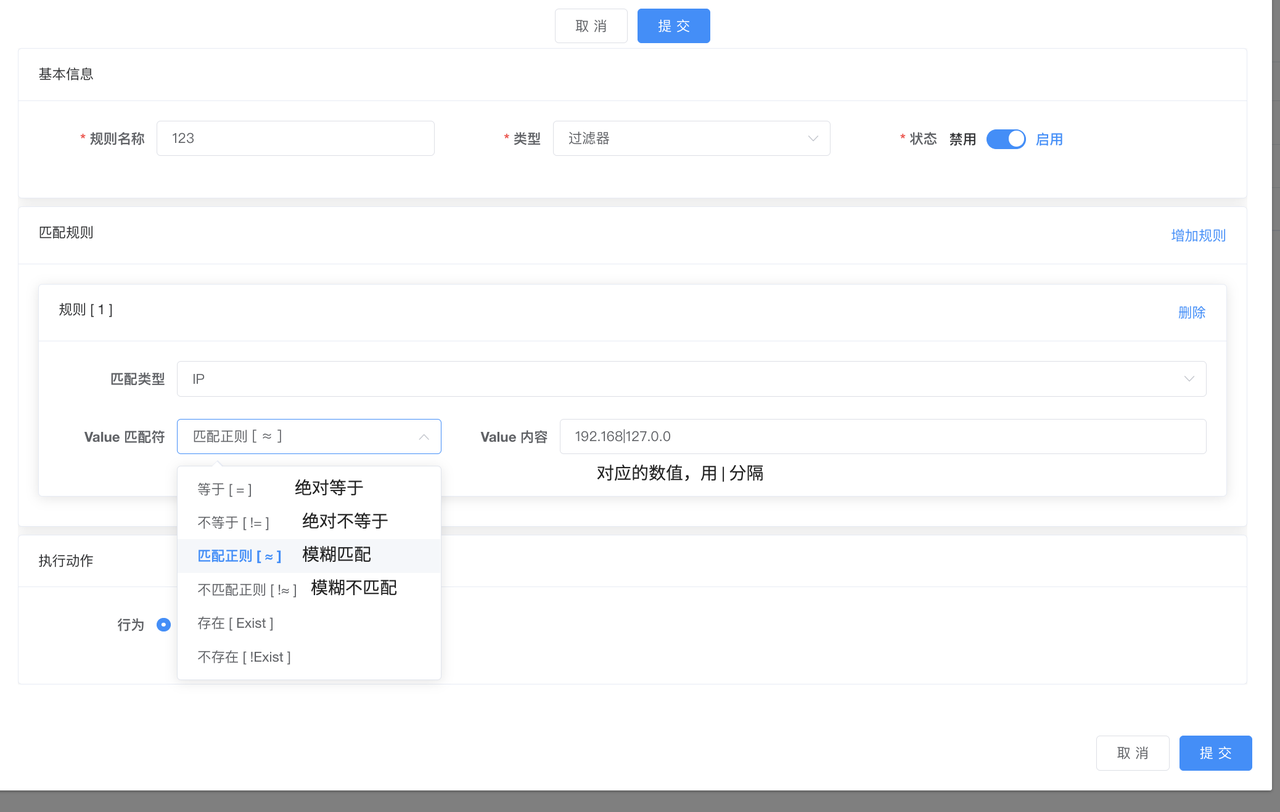Select 不匹配正则 [ !≈ ] option
The width and height of the screenshot is (1280, 812).
[x=247, y=590]
